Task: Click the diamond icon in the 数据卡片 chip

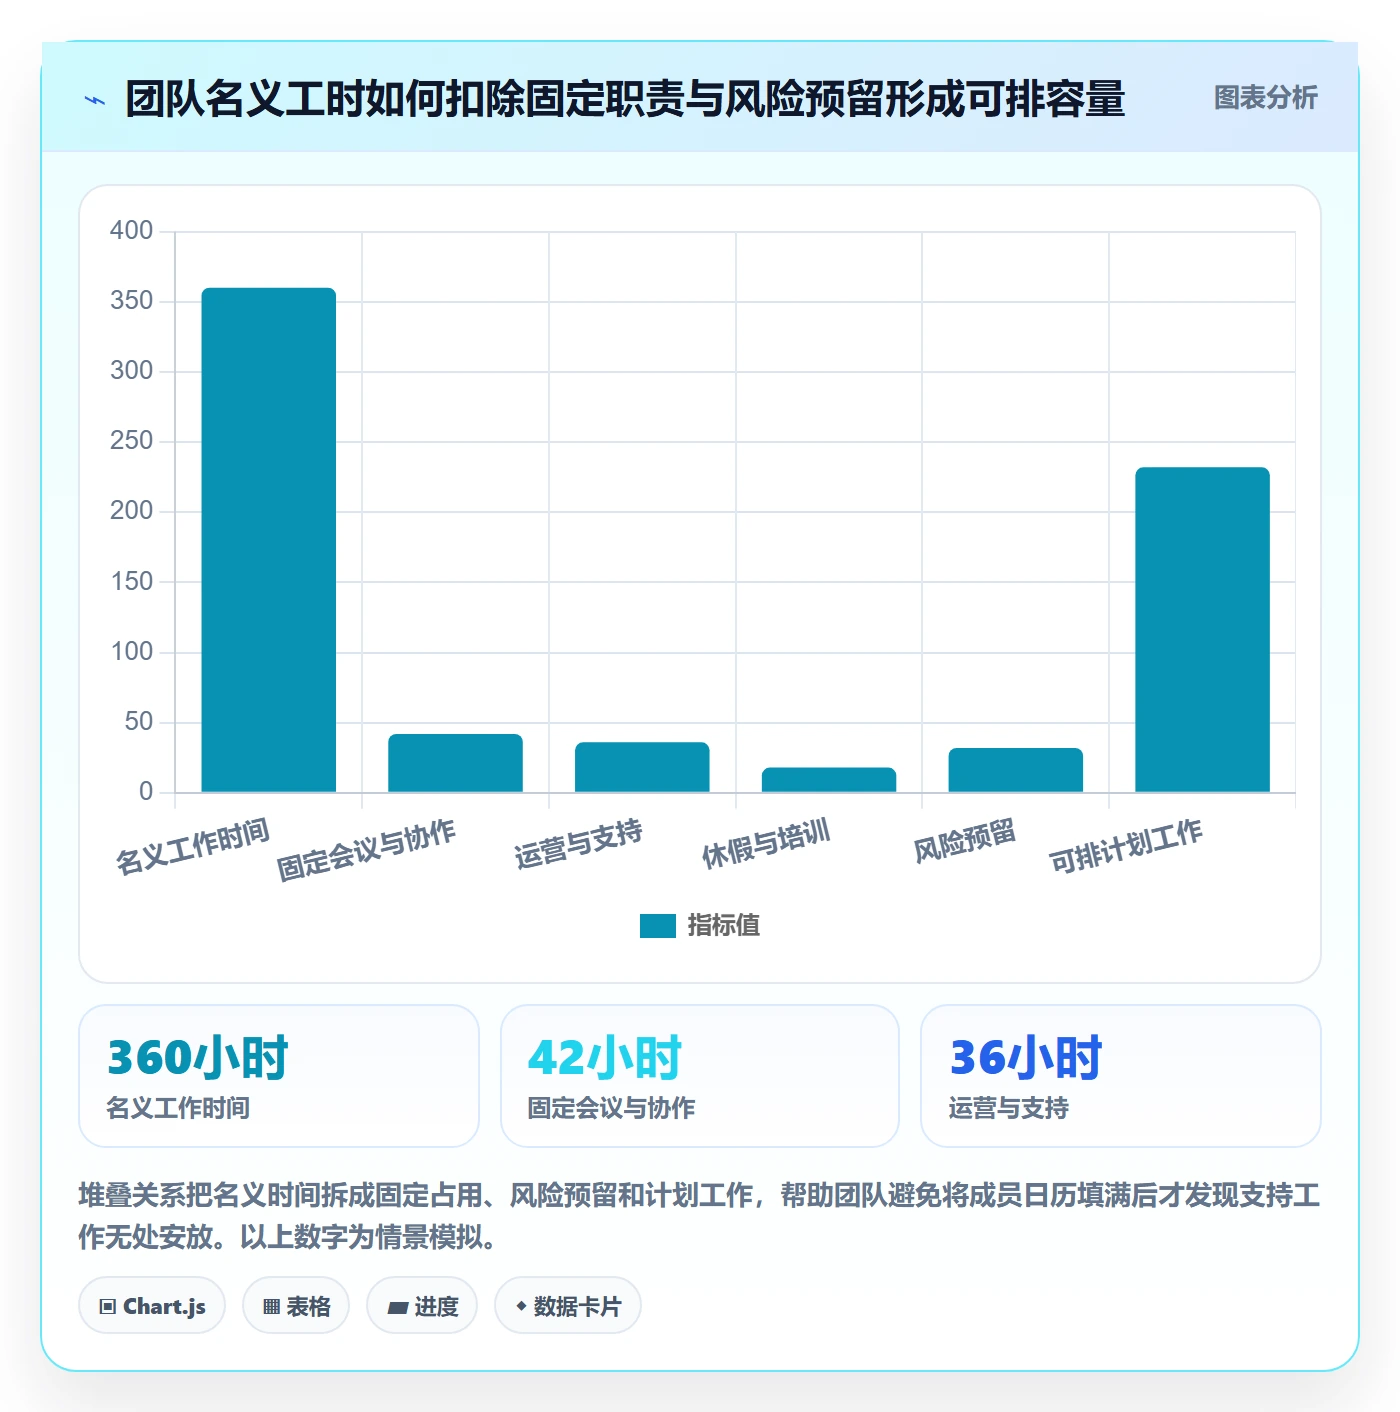Action: [x=521, y=1306]
